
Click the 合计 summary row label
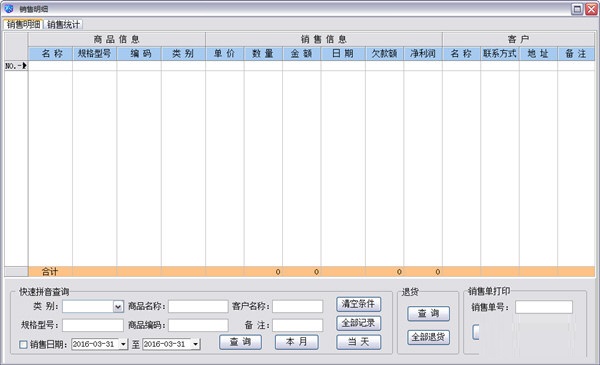50,272
